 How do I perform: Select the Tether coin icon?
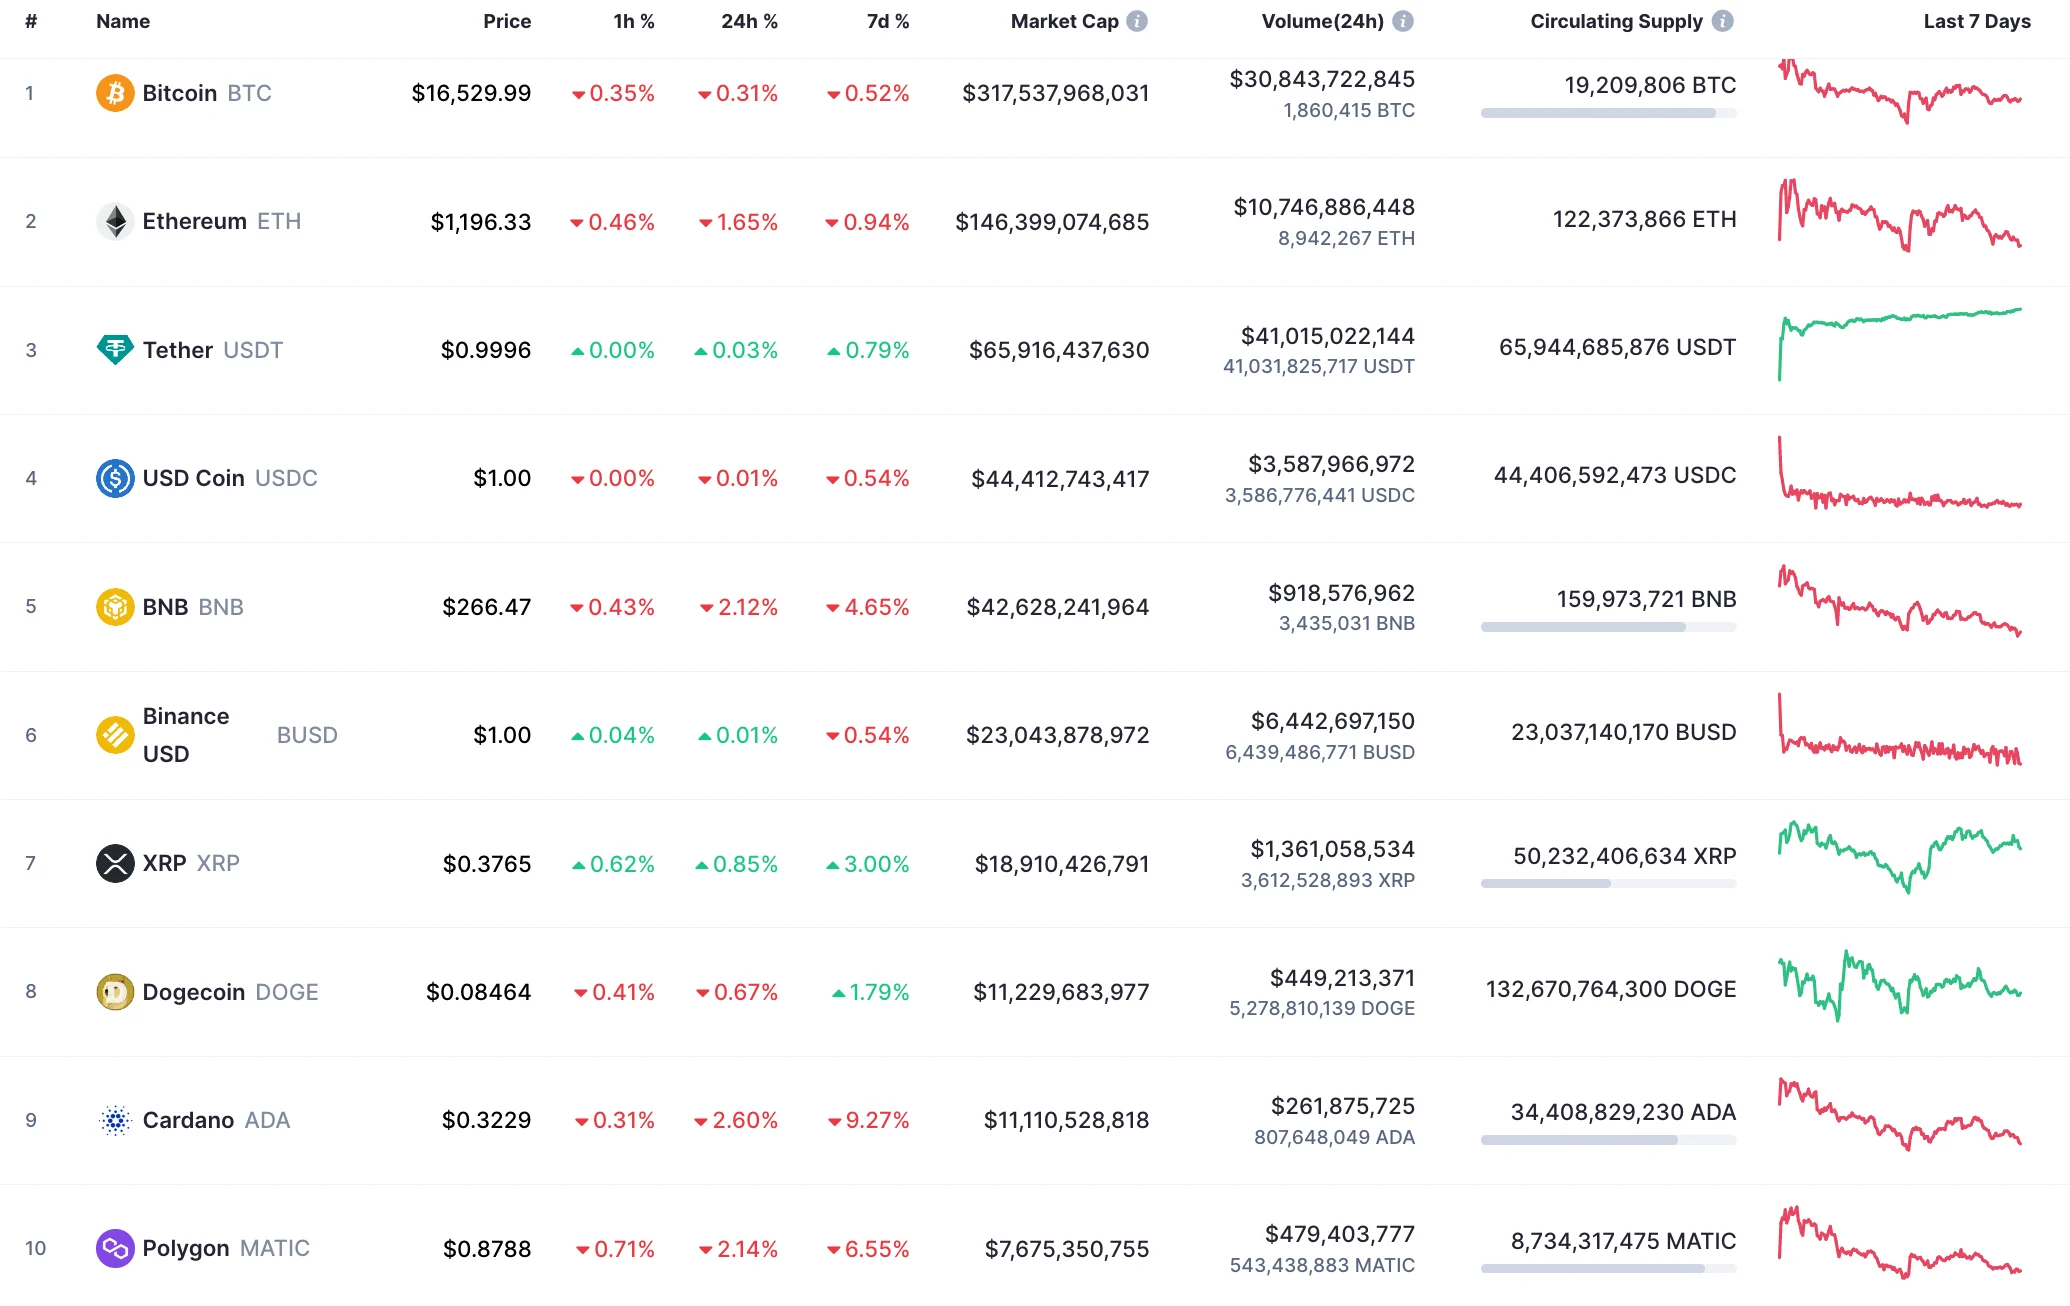pos(116,350)
